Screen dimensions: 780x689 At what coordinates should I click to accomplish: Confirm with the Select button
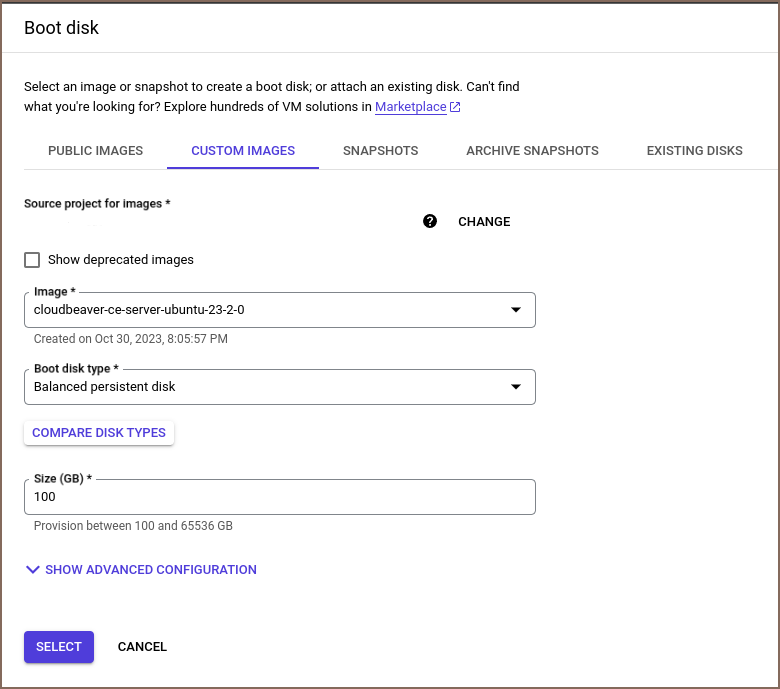(59, 647)
